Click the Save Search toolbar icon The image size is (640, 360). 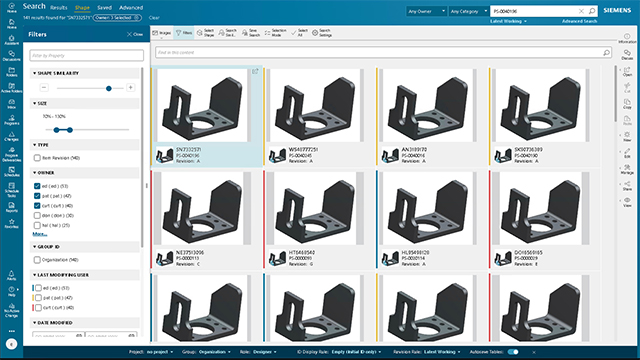point(251,33)
